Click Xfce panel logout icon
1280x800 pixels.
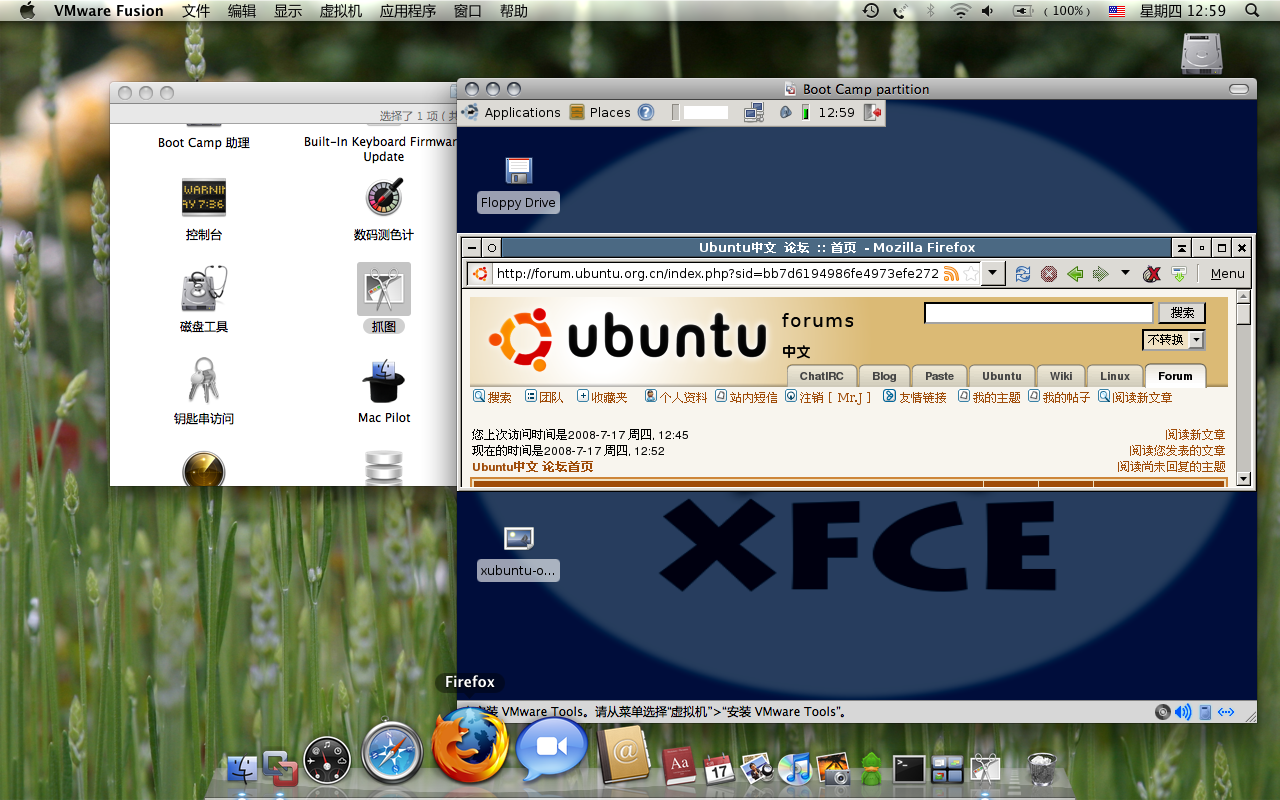873,112
